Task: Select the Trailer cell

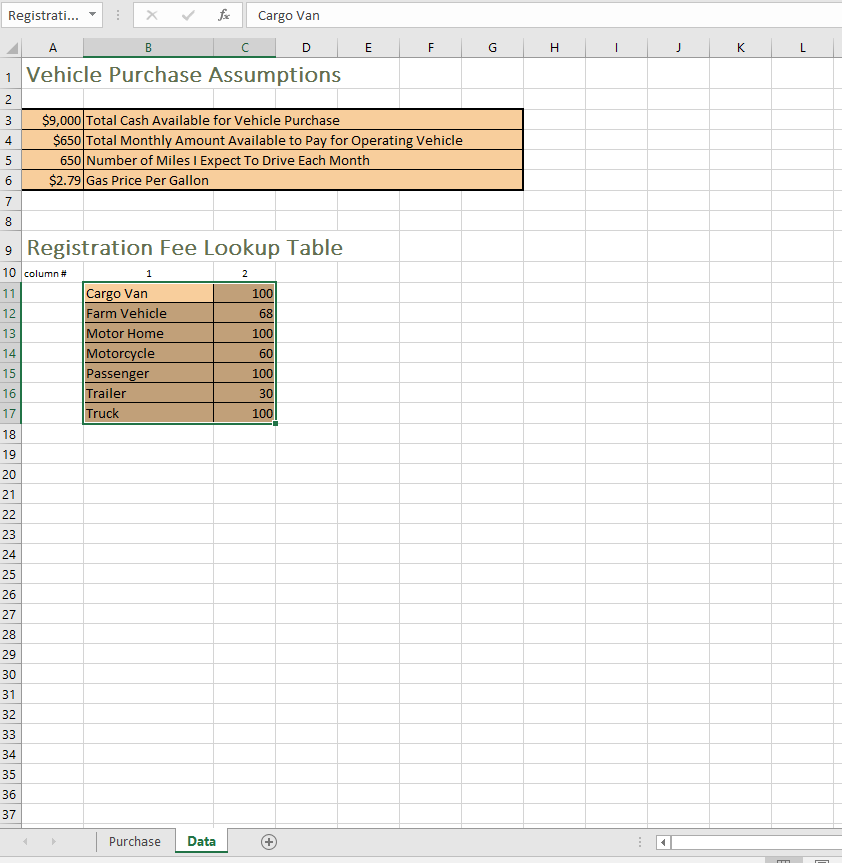Action: click(149, 393)
